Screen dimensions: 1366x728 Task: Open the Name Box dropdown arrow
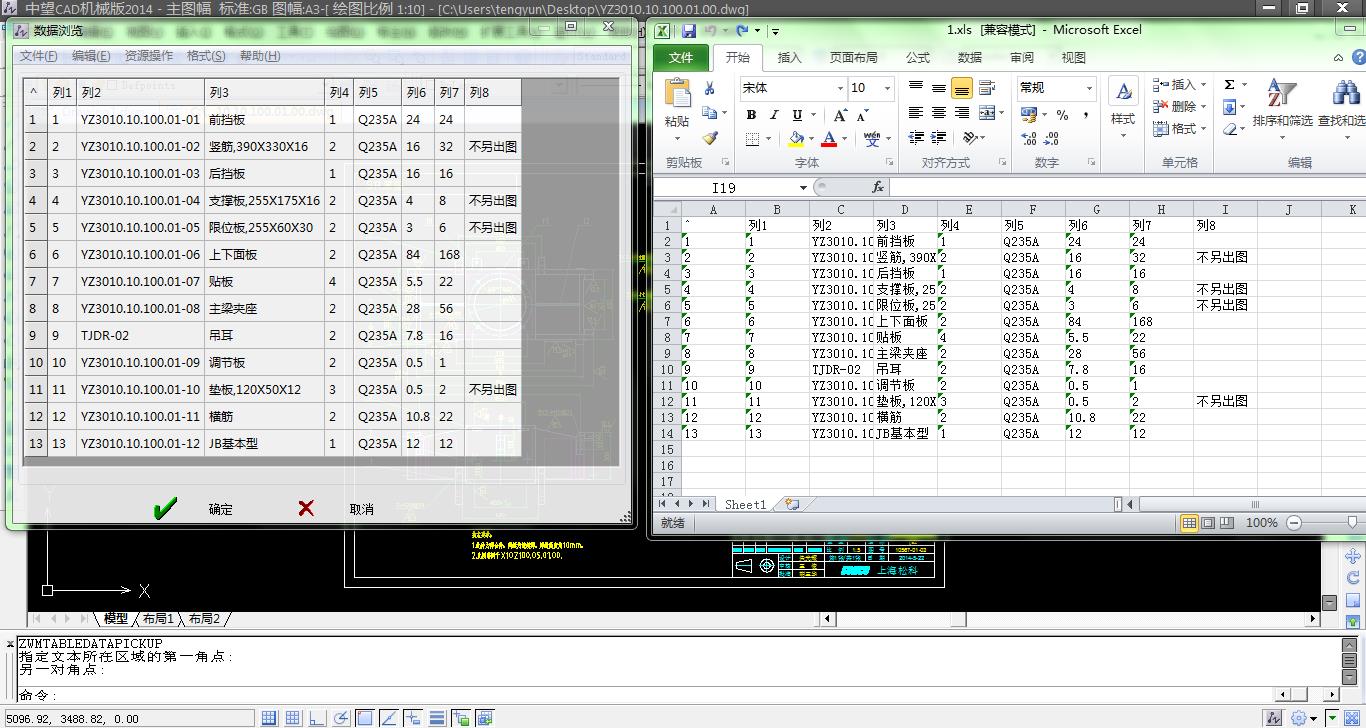[802, 188]
